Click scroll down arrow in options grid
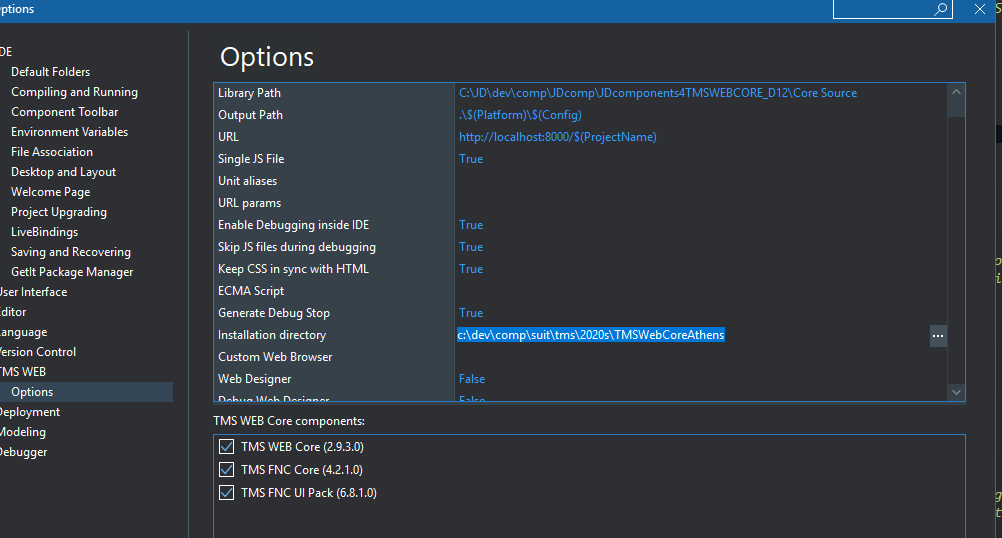 tap(956, 392)
